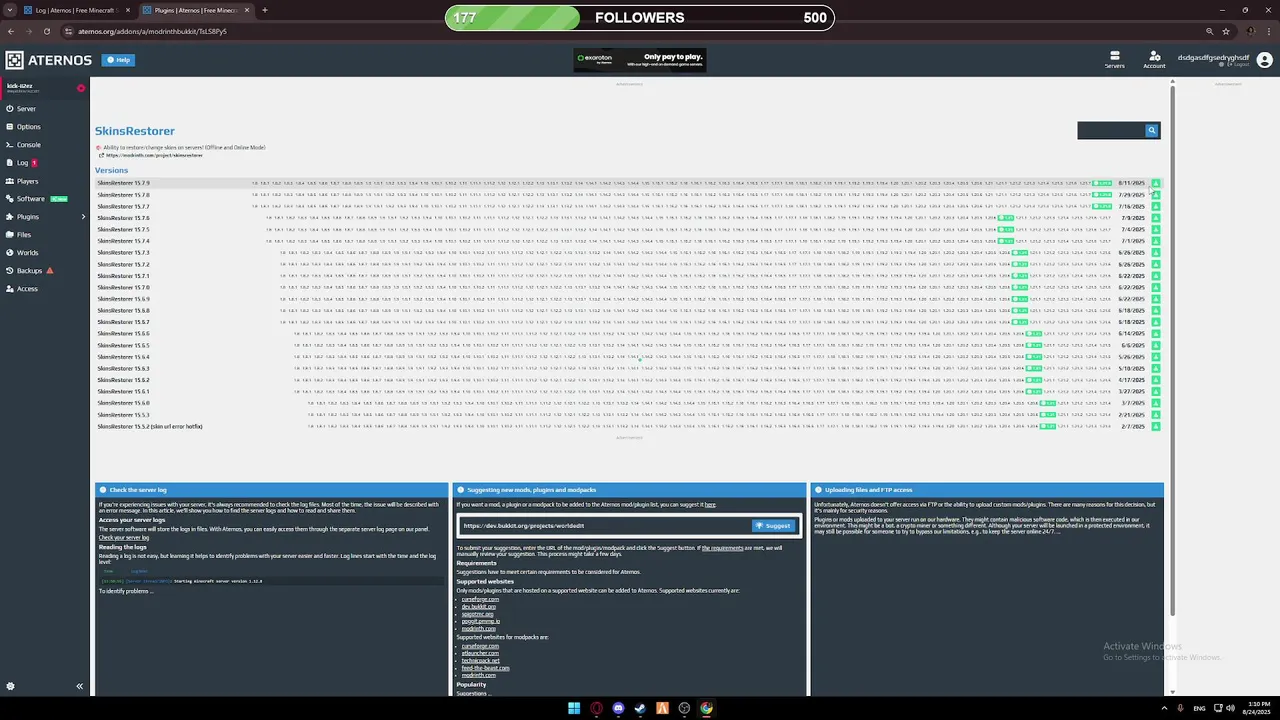The height and width of the screenshot is (720, 1280).
Task: Collapse the sidebar with double chevron
Action: click(79, 686)
